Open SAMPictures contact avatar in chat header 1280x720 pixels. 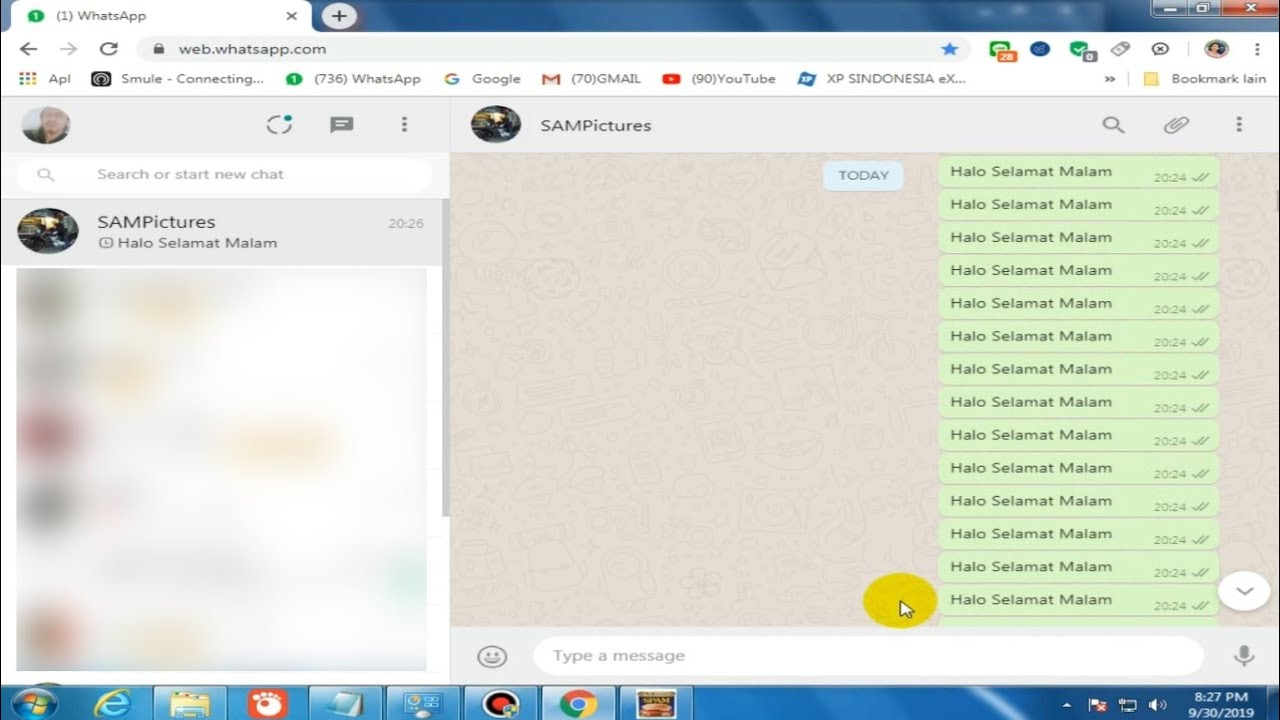point(496,125)
